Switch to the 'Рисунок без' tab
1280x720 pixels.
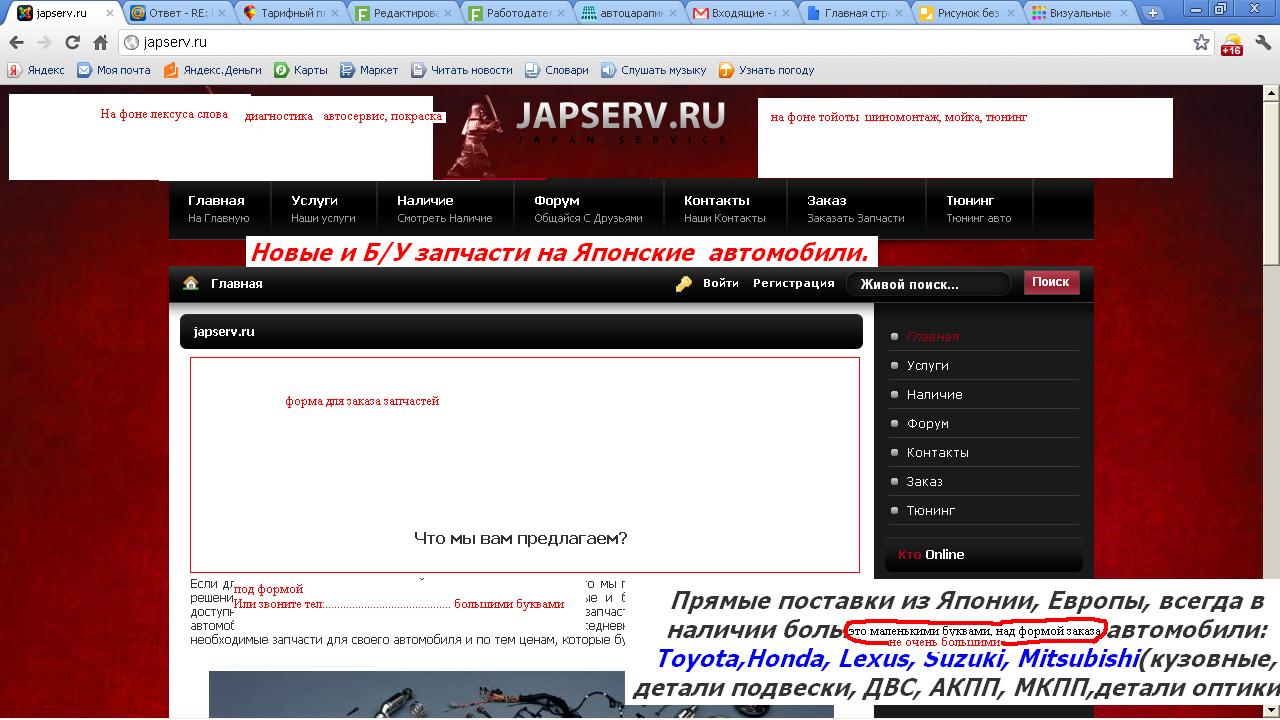coord(970,14)
